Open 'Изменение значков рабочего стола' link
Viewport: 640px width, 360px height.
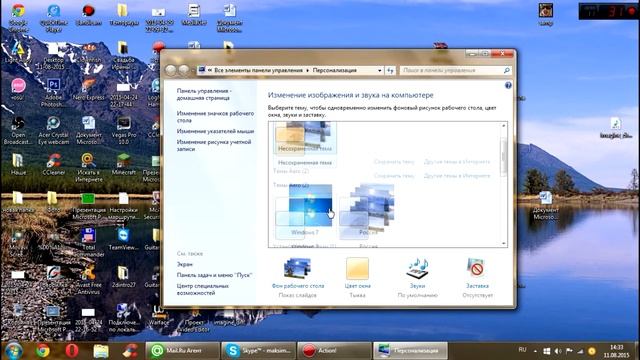click(x=215, y=117)
